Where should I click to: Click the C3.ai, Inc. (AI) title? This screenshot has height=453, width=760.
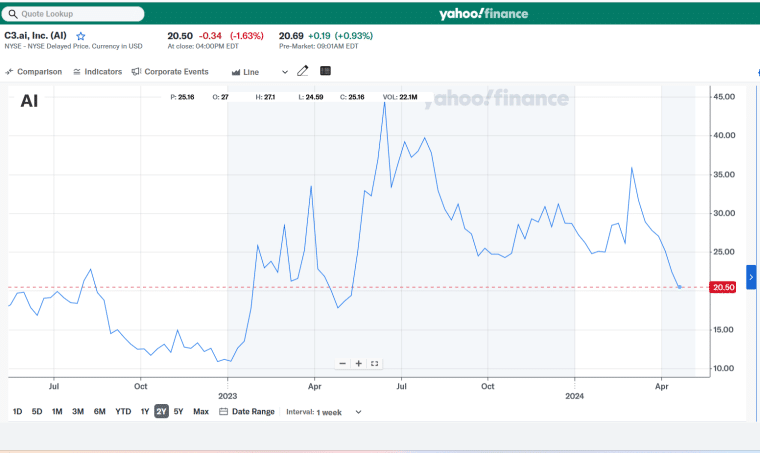[35, 36]
